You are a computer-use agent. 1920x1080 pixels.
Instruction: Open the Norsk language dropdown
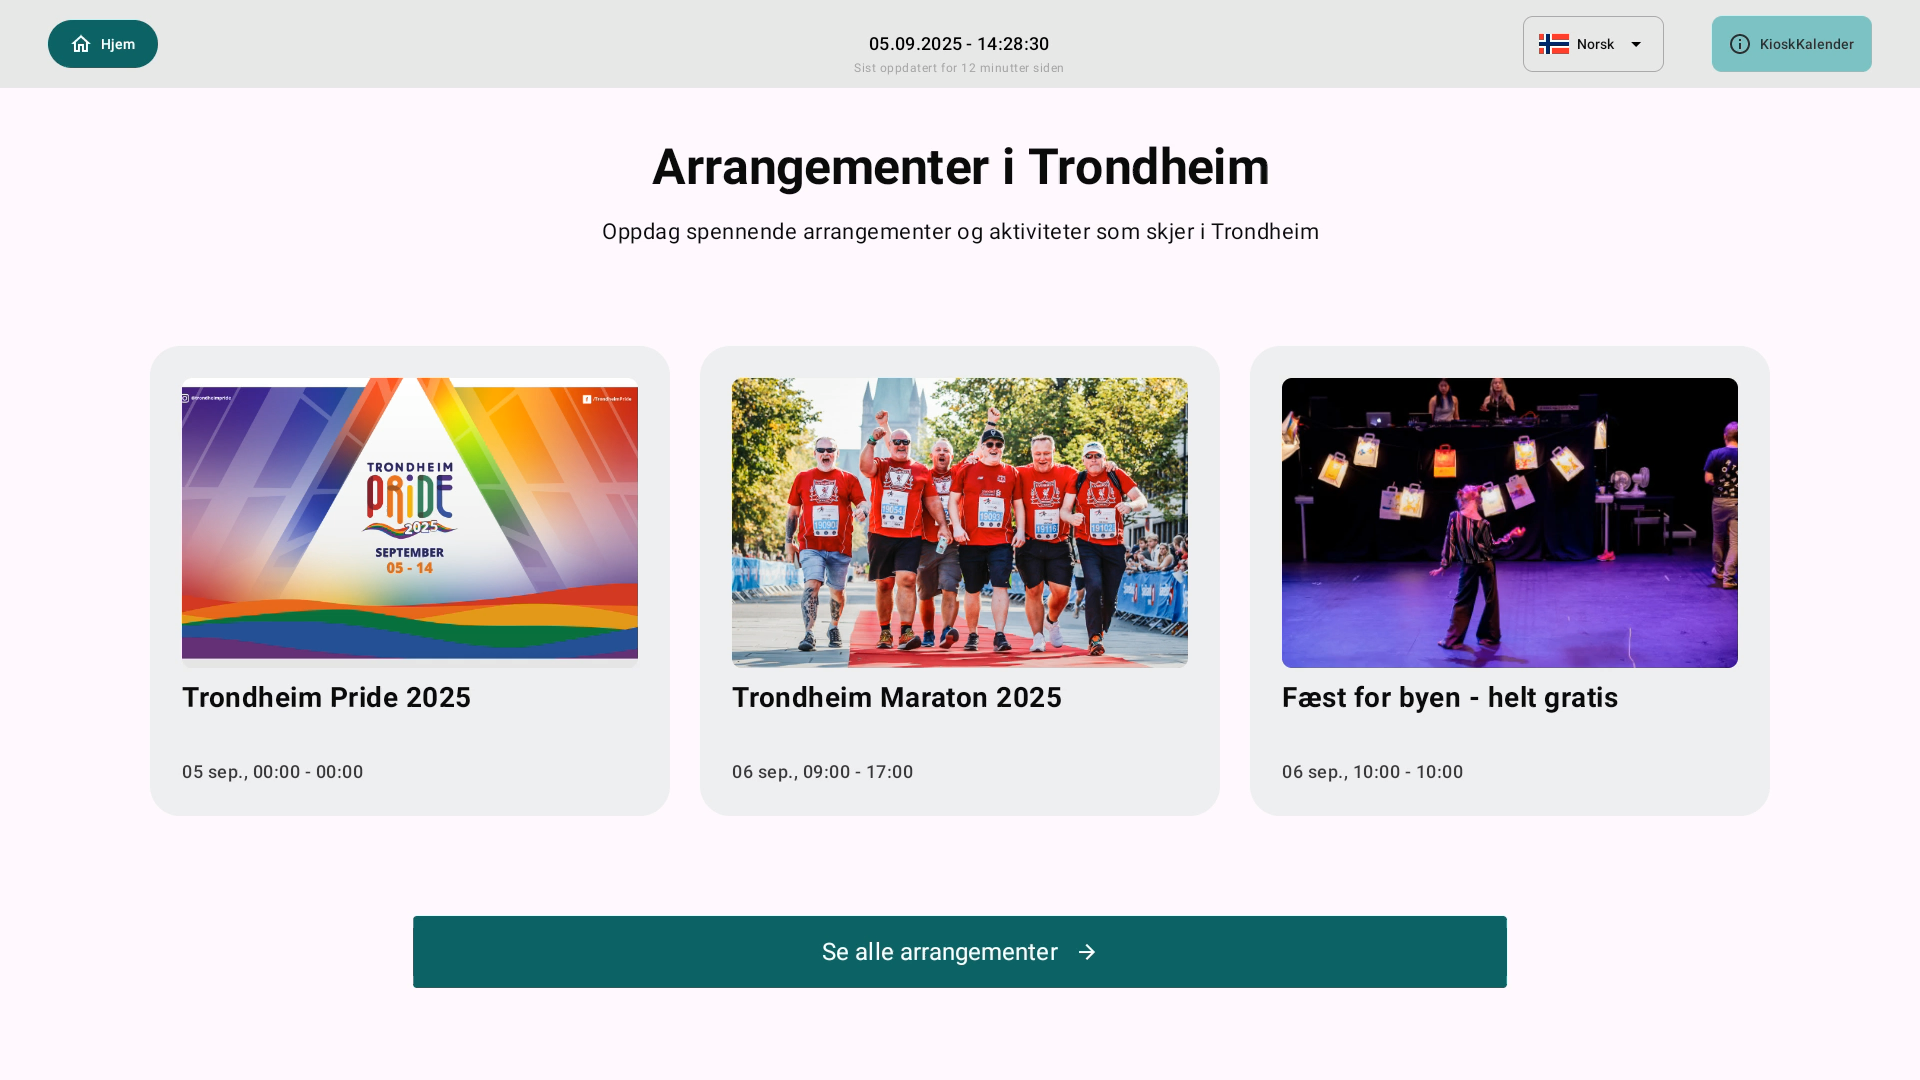point(1593,44)
